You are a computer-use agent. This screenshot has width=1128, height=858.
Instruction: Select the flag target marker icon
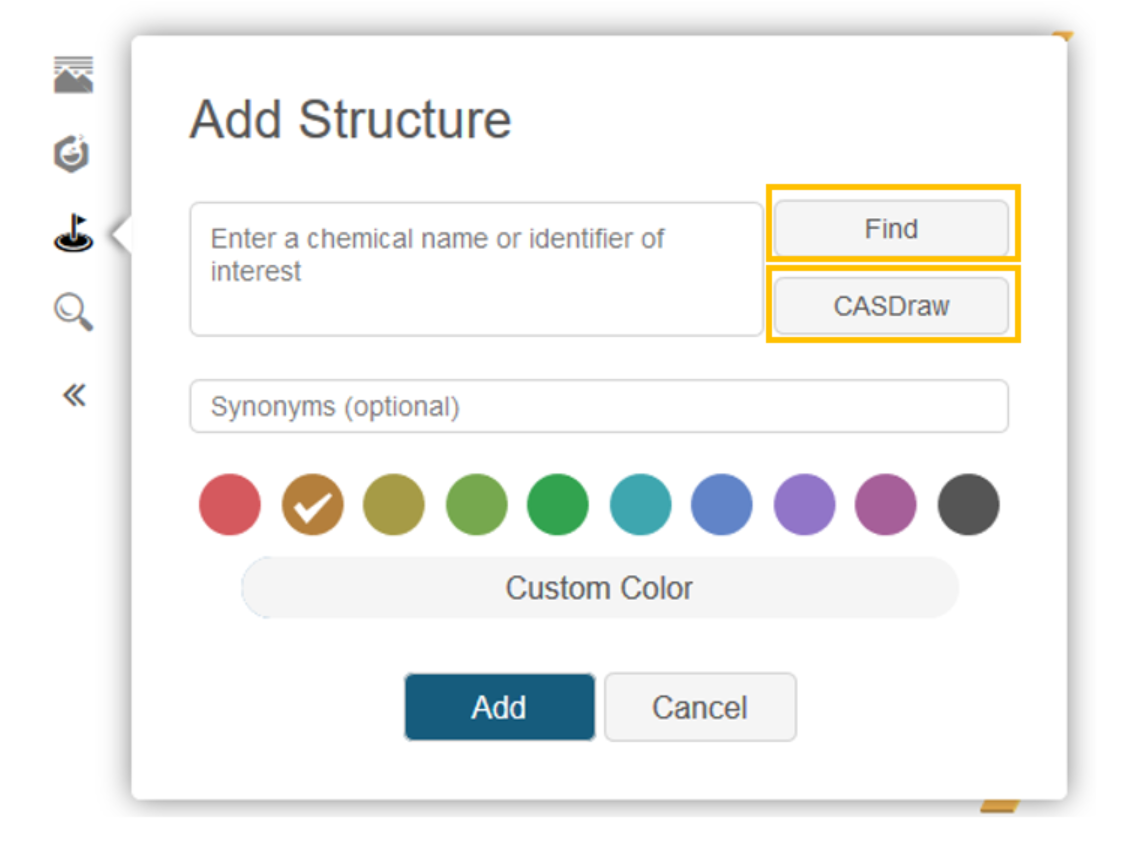tap(73, 234)
